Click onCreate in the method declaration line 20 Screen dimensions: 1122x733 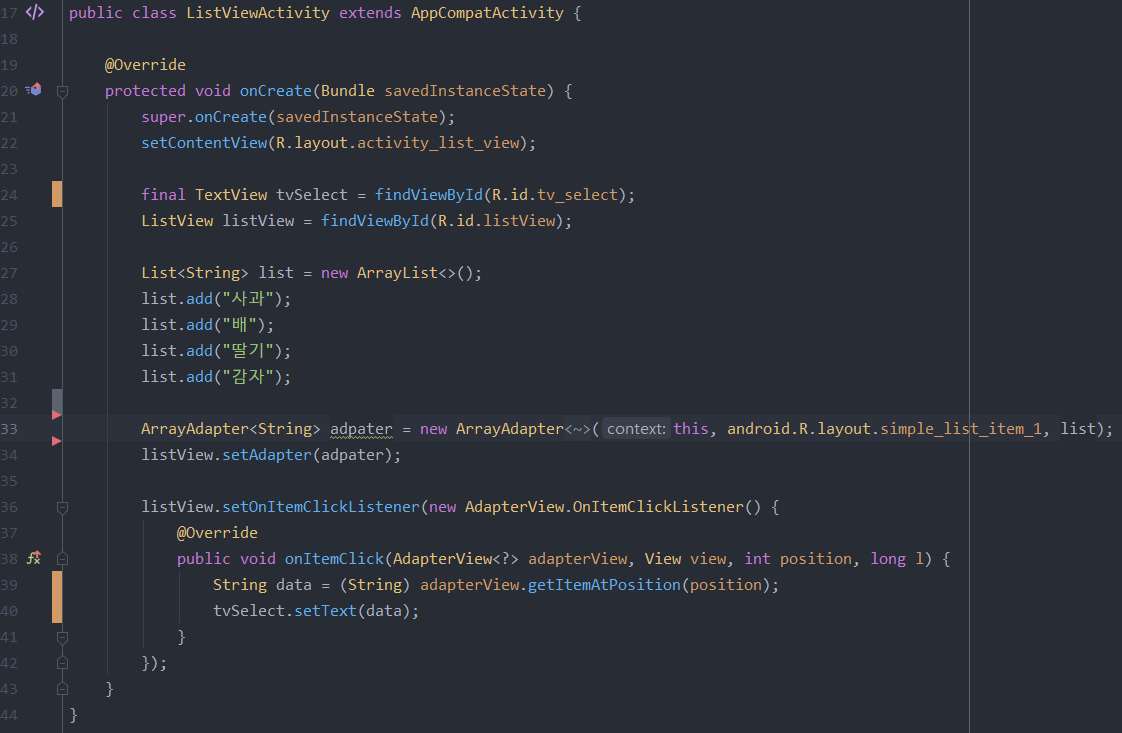tap(275, 91)
